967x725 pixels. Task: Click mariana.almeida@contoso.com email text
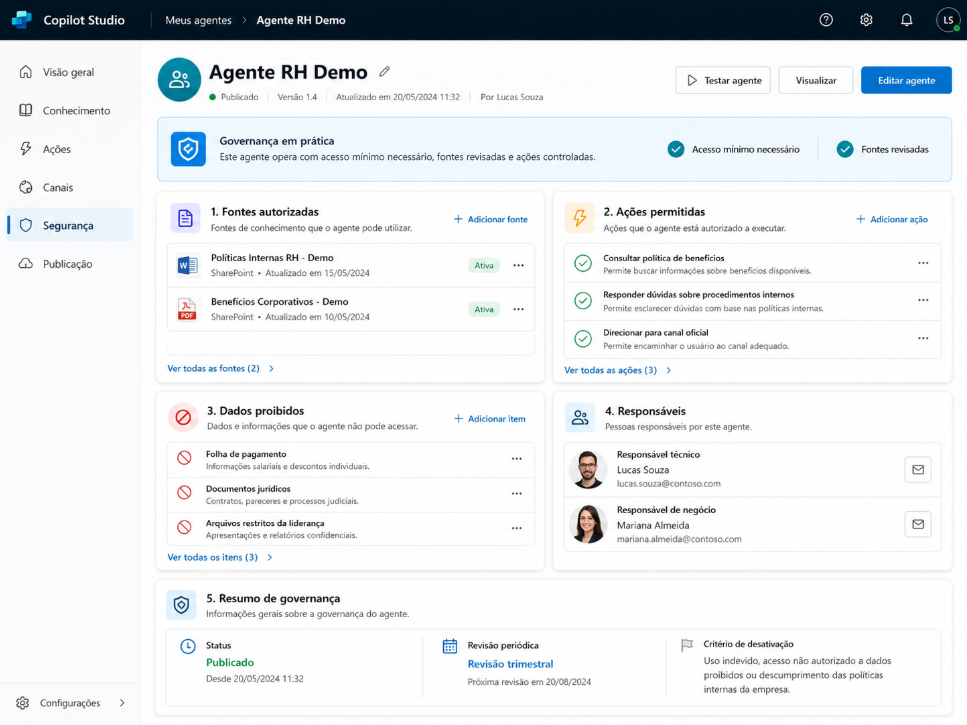point(679,539)
